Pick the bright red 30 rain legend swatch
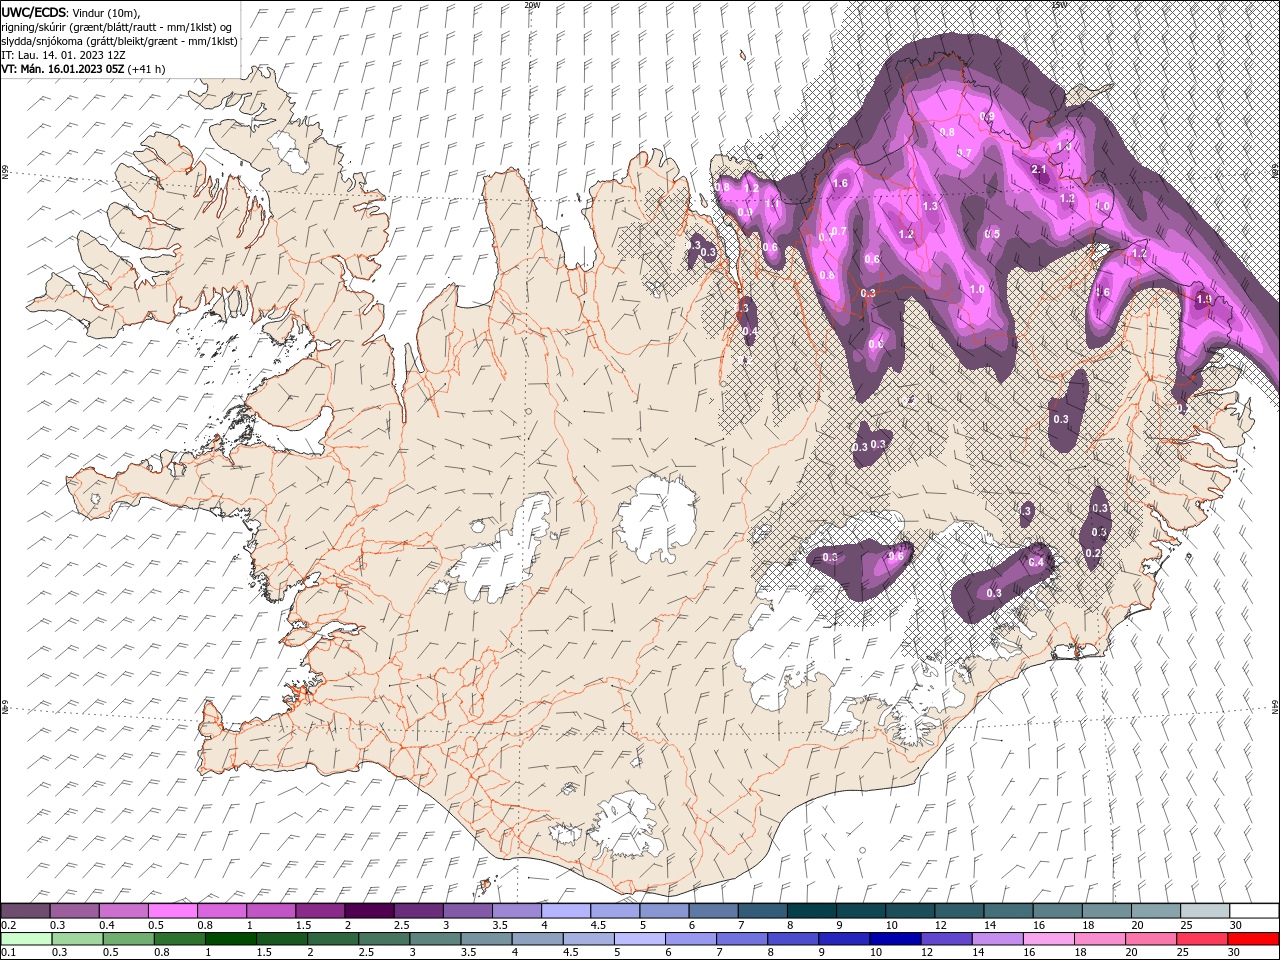 pyautogui.click(x=1254, y=938)
